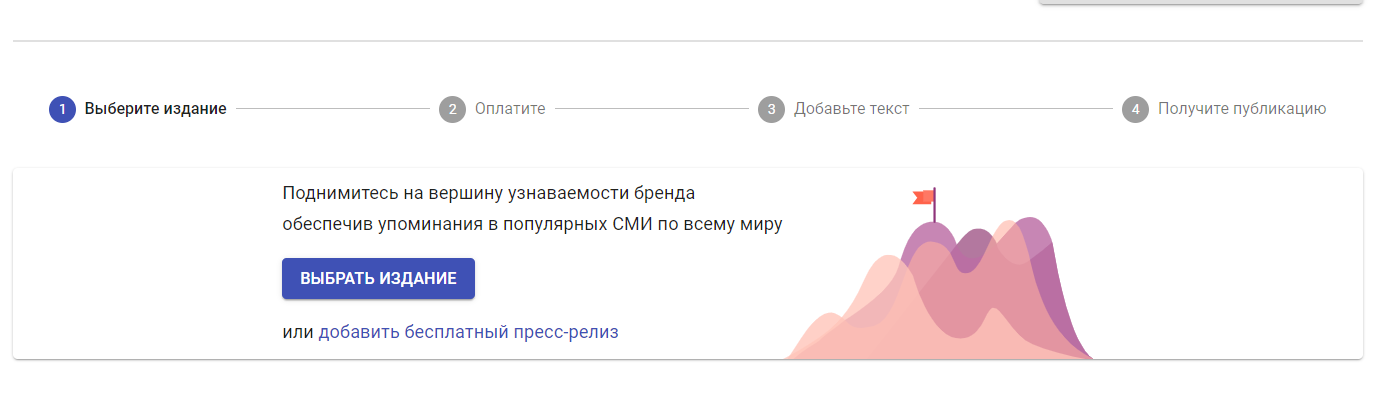Follow the 'добавить бесплатный пресс-релиз' link
The width and height of the screenshot is (1393, 406).
tap(468, 332)
